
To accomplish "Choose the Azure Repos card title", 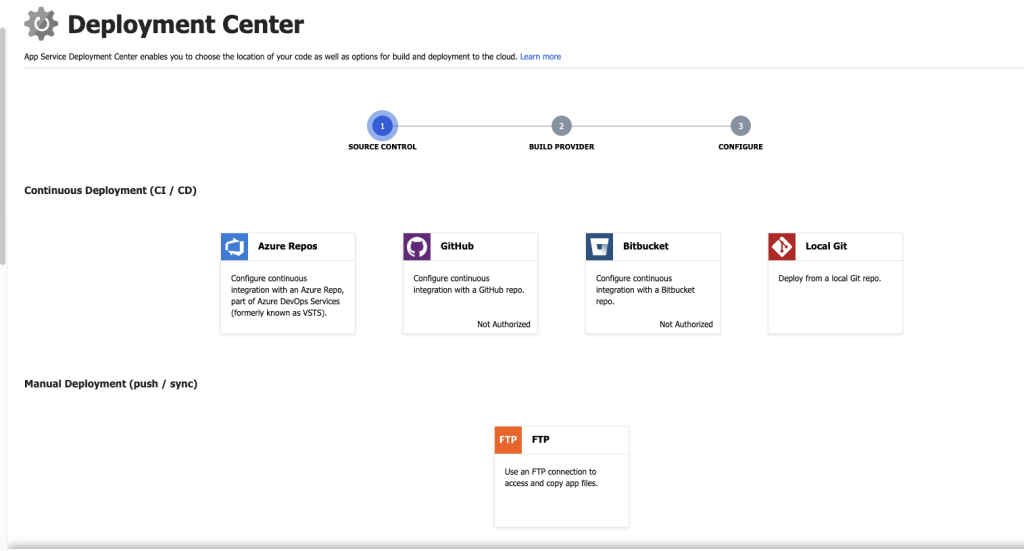I will tap(287, 246).
